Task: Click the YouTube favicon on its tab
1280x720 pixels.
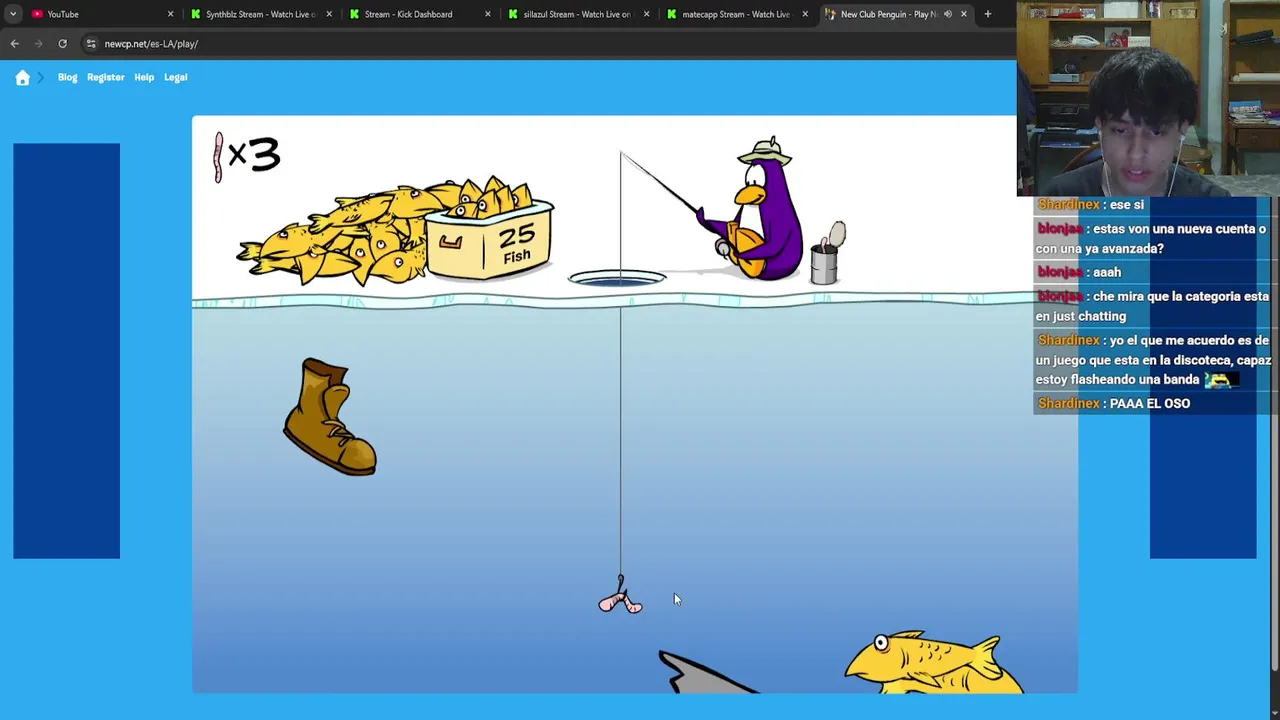Action: [x=37, y=14]
